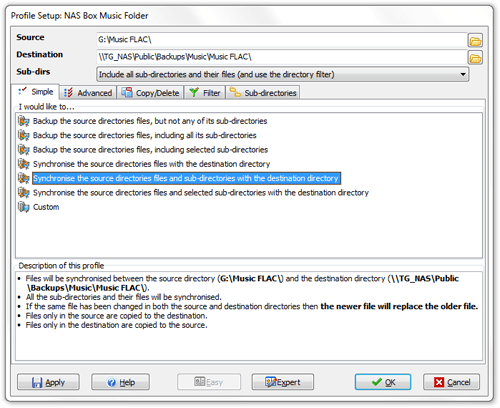Open the Simple tab
The height and width of the screenshot is (408, 500).
pos(36,92)
